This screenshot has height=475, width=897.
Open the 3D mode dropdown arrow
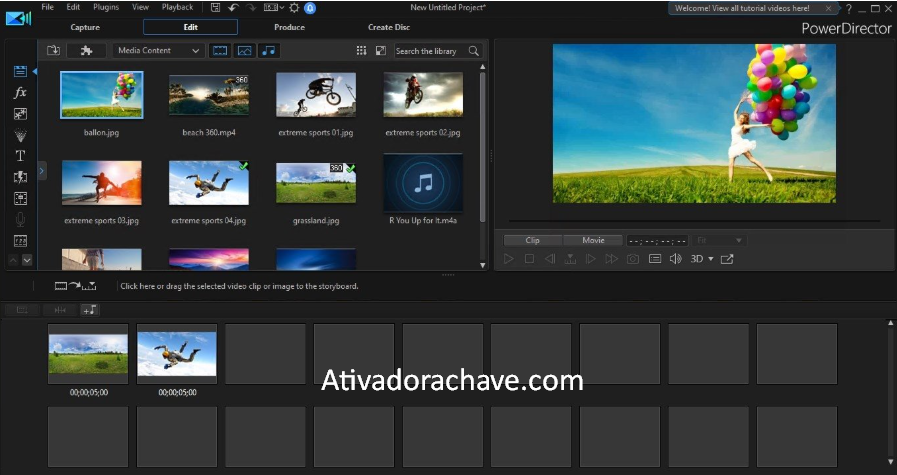coord(711,259)
